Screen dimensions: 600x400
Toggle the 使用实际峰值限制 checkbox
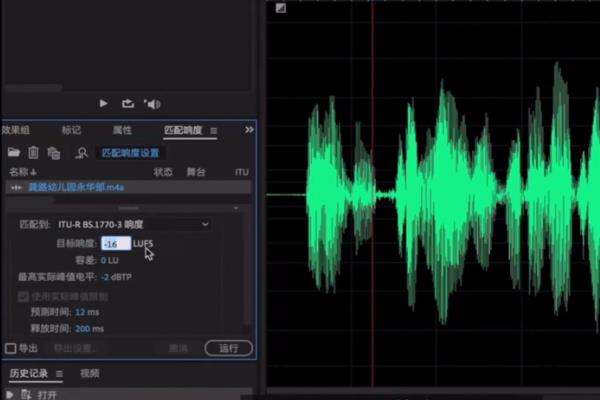23,296
